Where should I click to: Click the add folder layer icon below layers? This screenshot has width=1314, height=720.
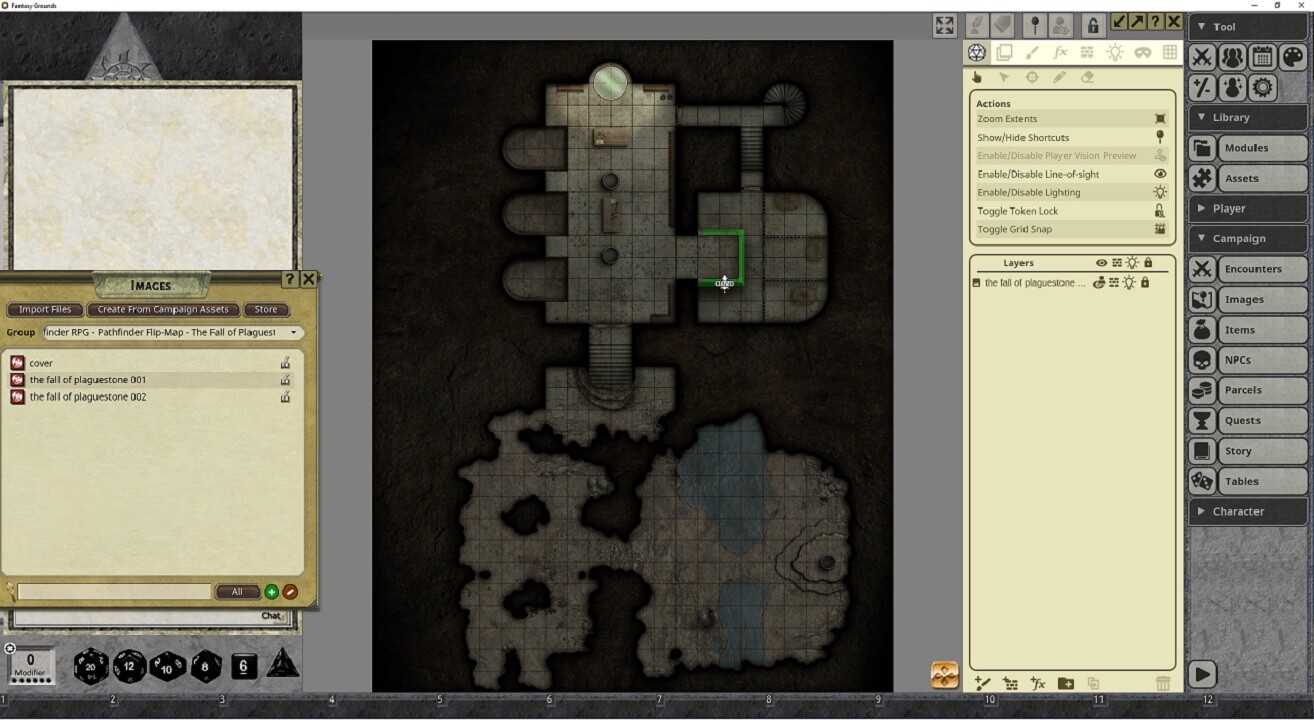point(1066,684)
